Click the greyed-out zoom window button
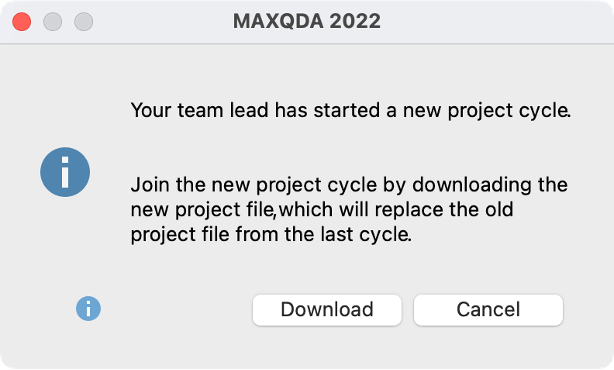This screenshot has height=370, width=614. tap(83, 22)
